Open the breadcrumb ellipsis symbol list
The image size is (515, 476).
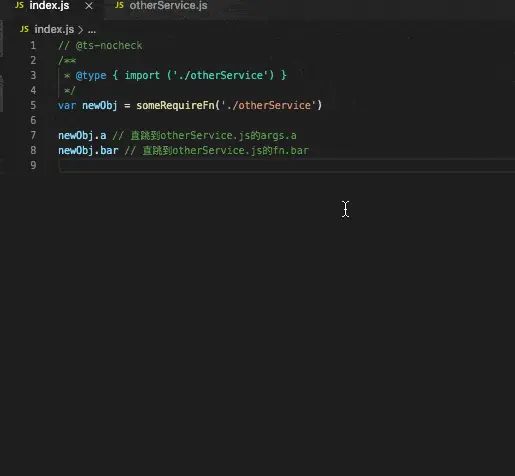pos(92,30)
